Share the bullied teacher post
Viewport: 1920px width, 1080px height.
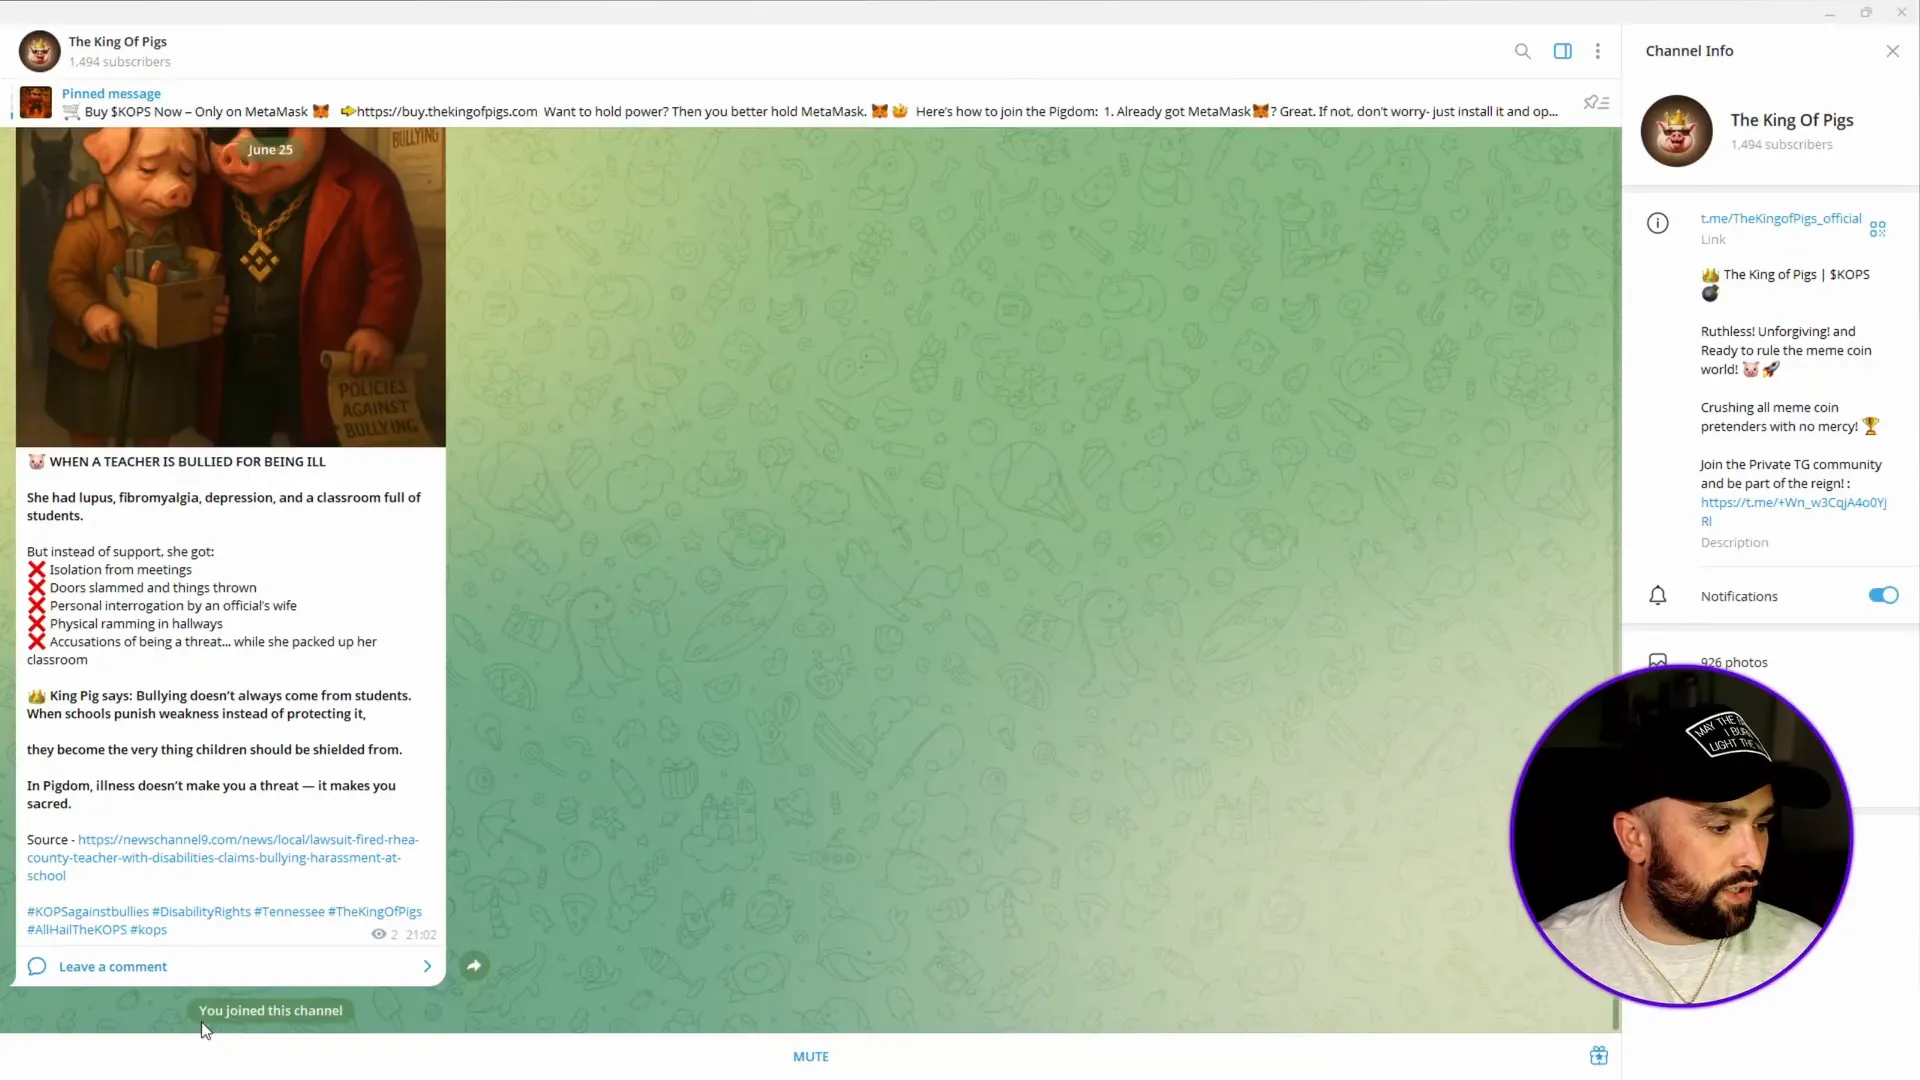coord(474,965)
